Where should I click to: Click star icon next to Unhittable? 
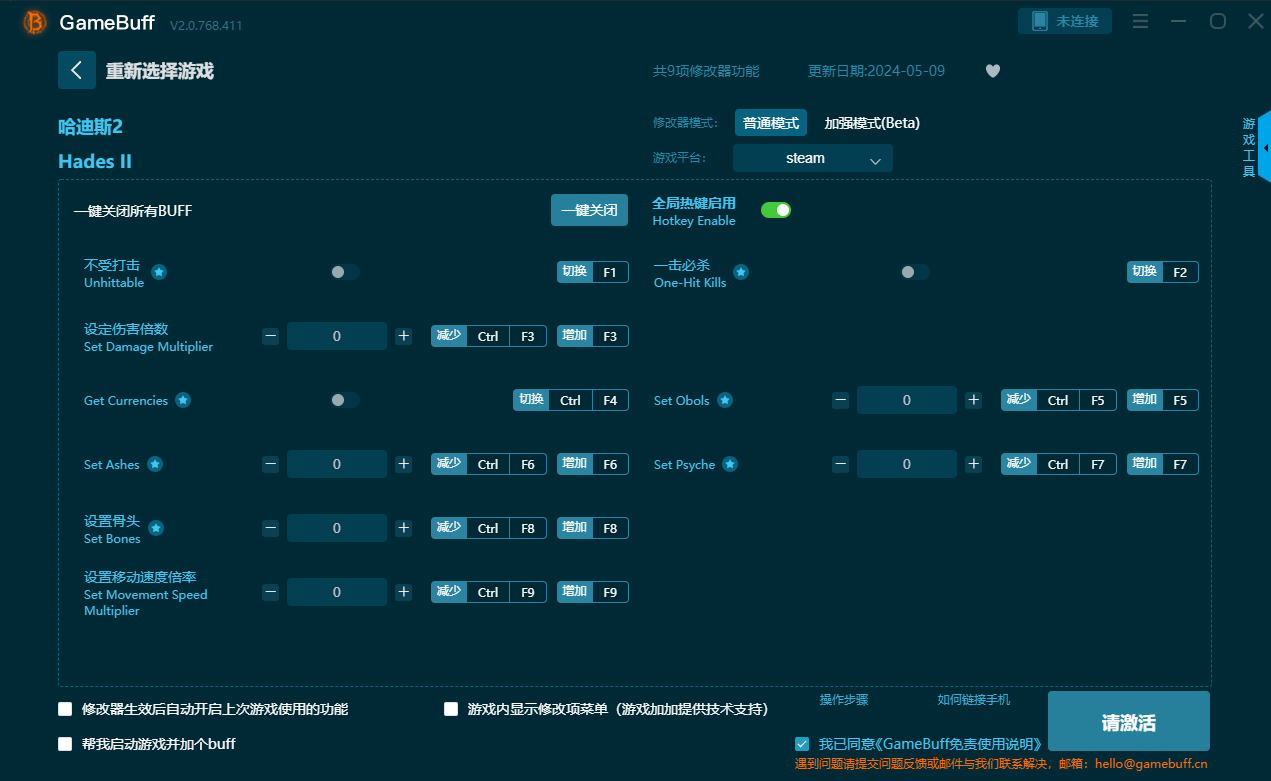158,272
